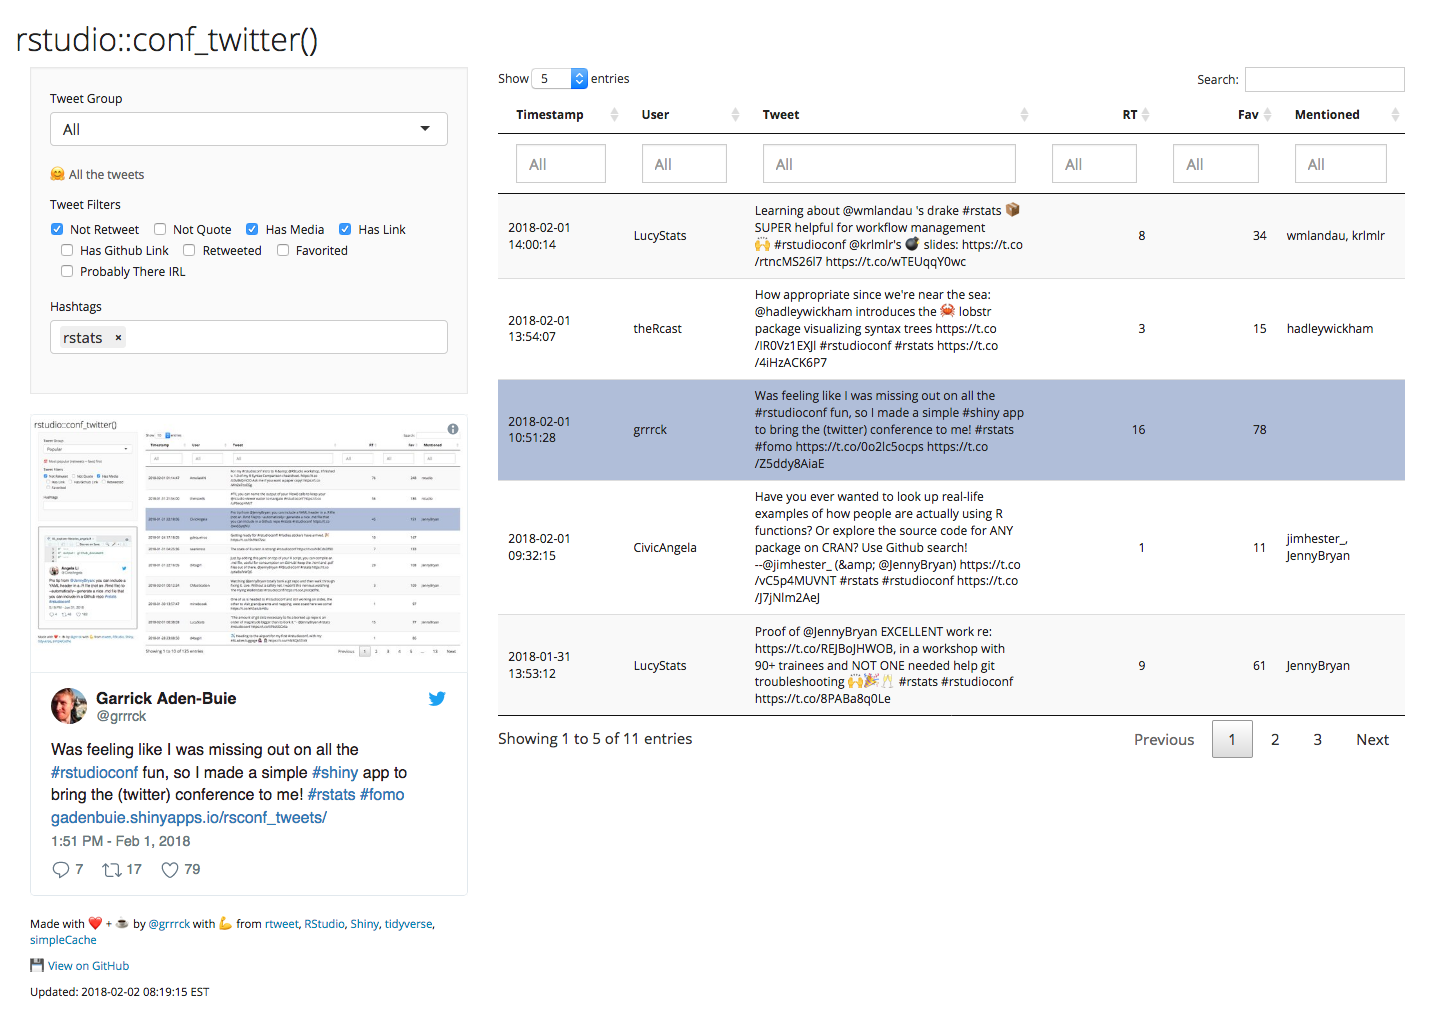Open the RStudio footer link
This screenshot has height=1010, width=1435.
click(324, 924)
